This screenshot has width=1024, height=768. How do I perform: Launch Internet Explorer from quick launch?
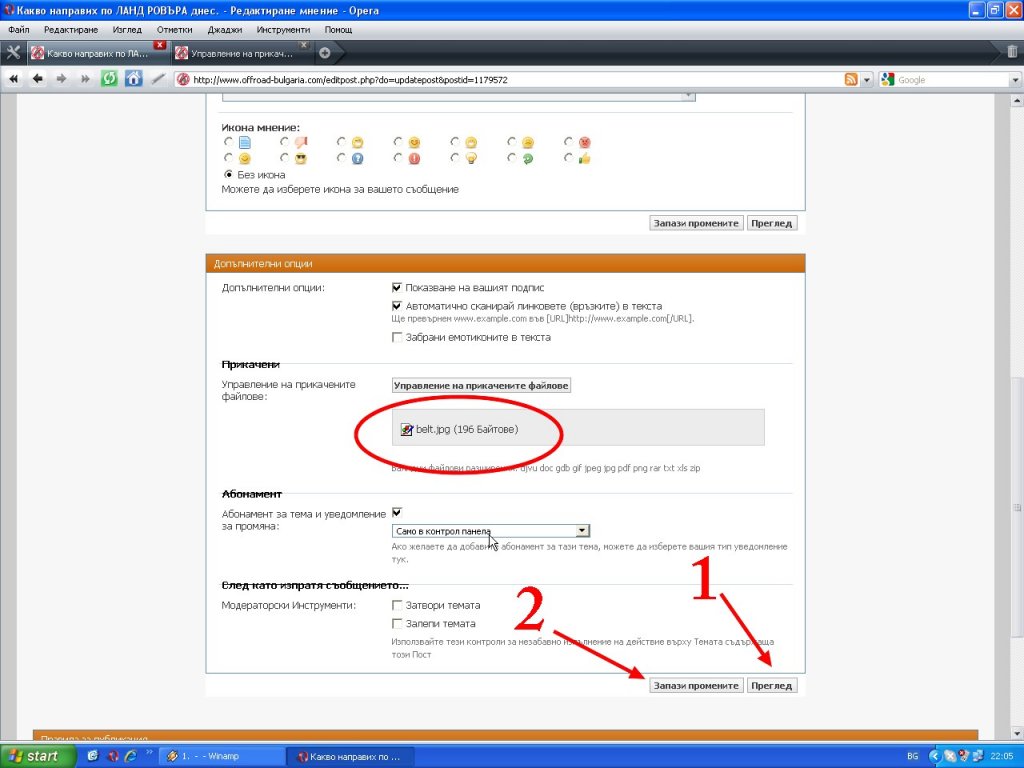click(131, 756)
